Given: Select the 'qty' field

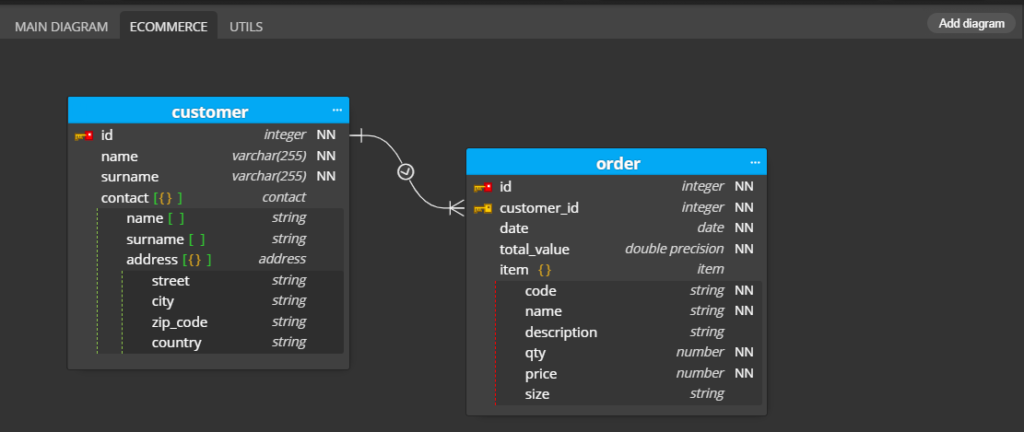Looking at the screenshot, I should click(x=535, y=353).
